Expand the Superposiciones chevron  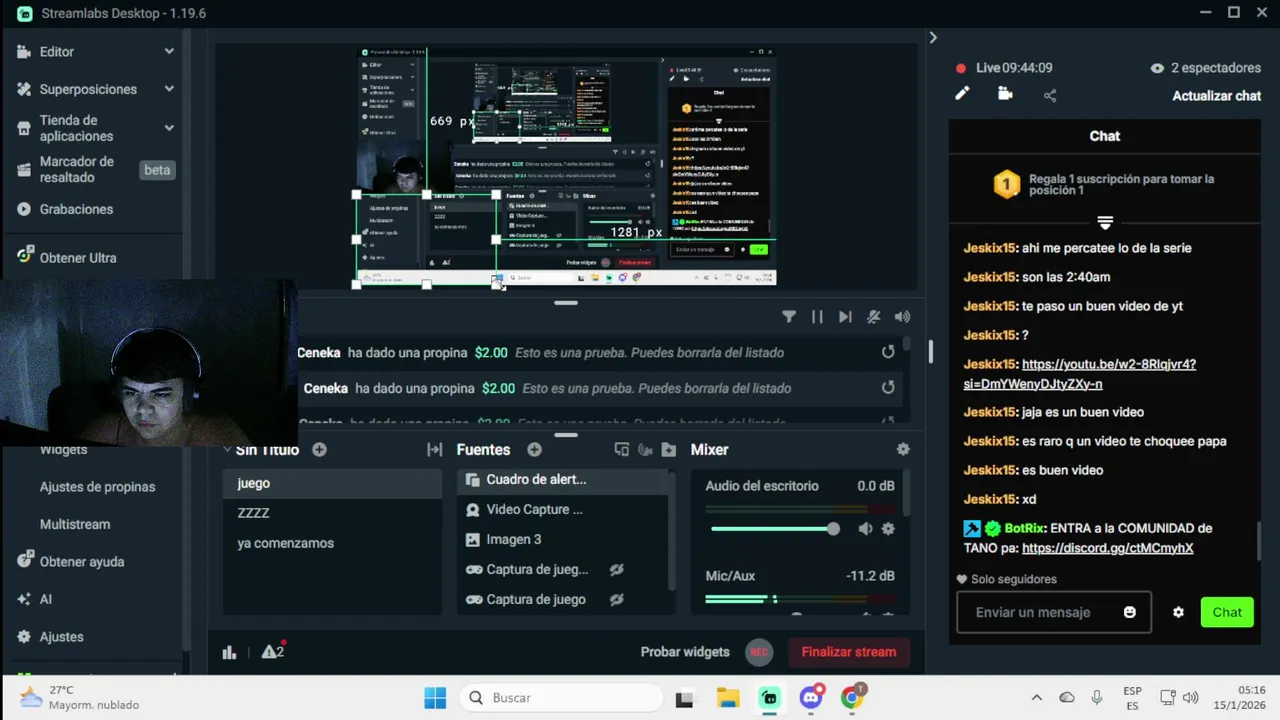(169, 89)
